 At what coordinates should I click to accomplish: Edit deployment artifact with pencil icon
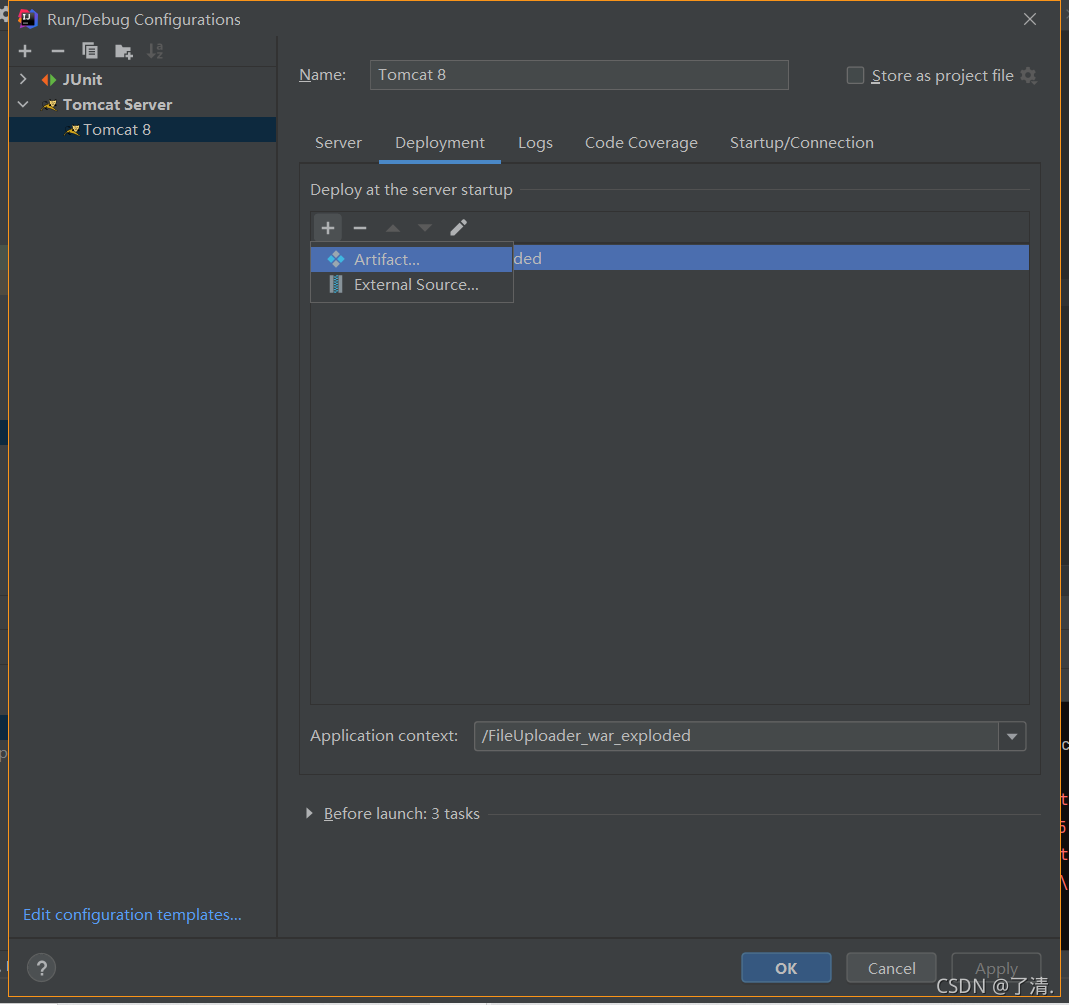pyautogui.click(x=458, y=228)
